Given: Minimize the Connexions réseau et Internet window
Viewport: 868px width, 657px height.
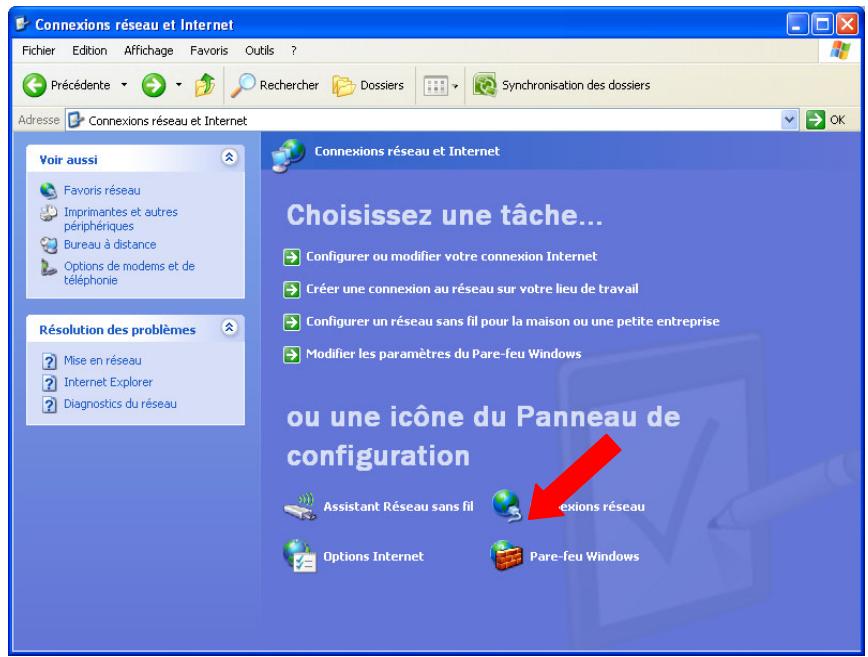Looking at the screenshot, I should (x=797, y=24).
